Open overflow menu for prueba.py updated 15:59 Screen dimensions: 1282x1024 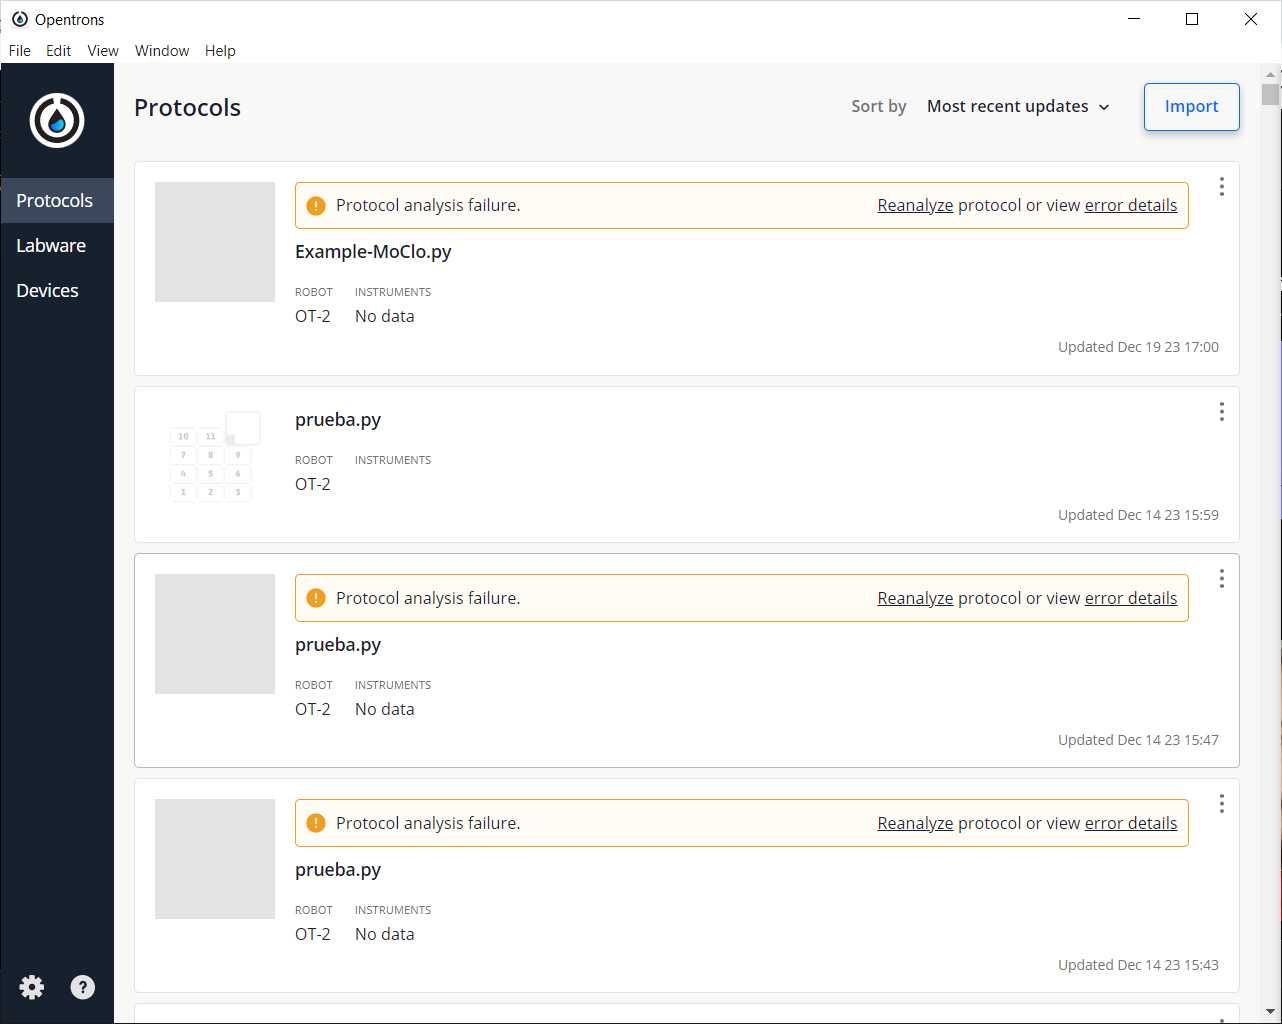(x=1221, y=412)
